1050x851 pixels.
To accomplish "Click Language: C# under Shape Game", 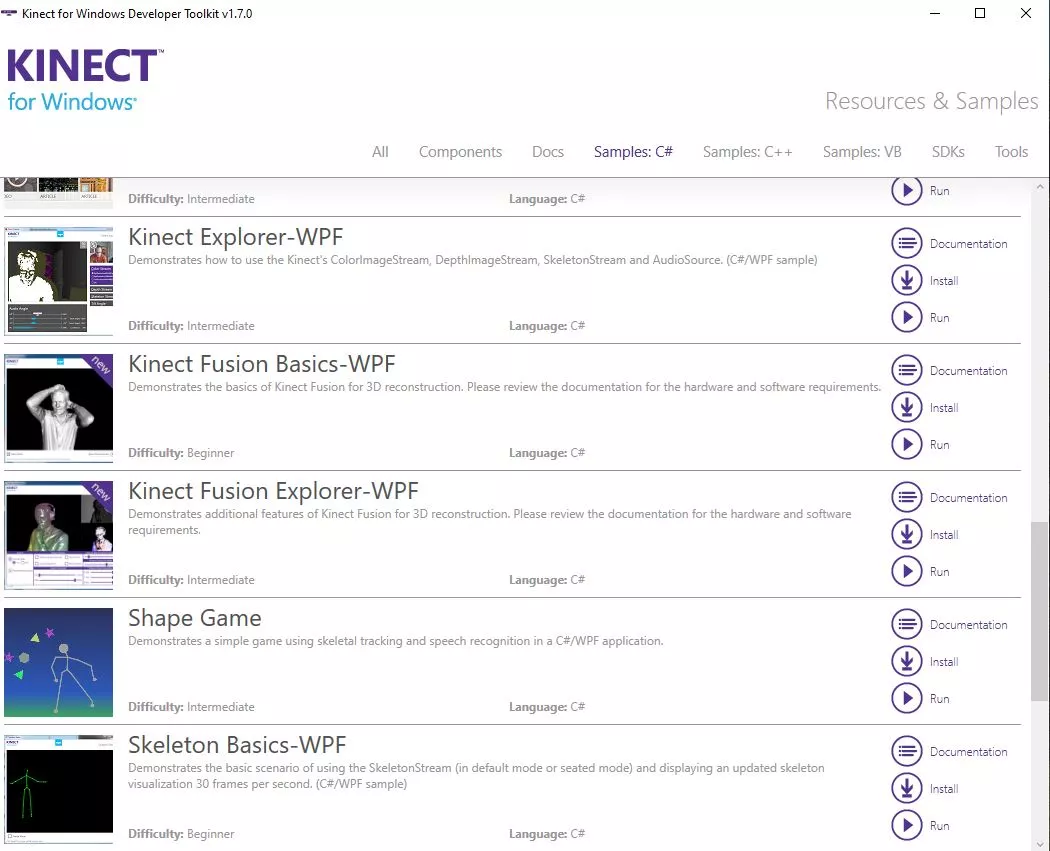I will click(547, 706).
